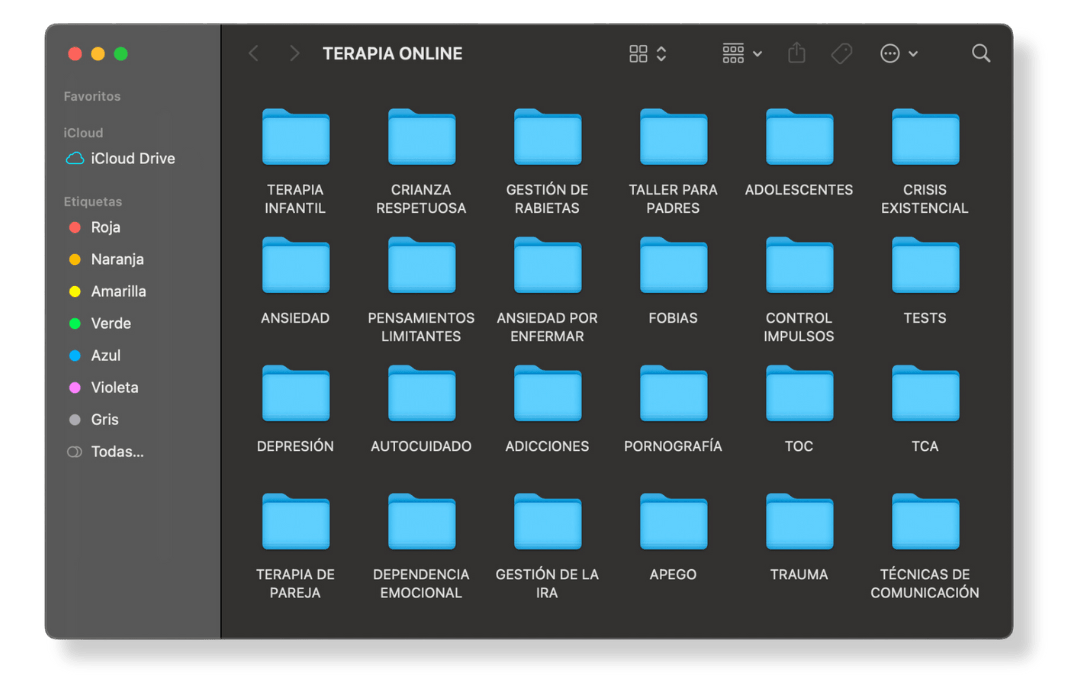This screenshot has width=1080, height=698.
Task: Click the tag icon in toolbar
Action: tap(842, 54)
